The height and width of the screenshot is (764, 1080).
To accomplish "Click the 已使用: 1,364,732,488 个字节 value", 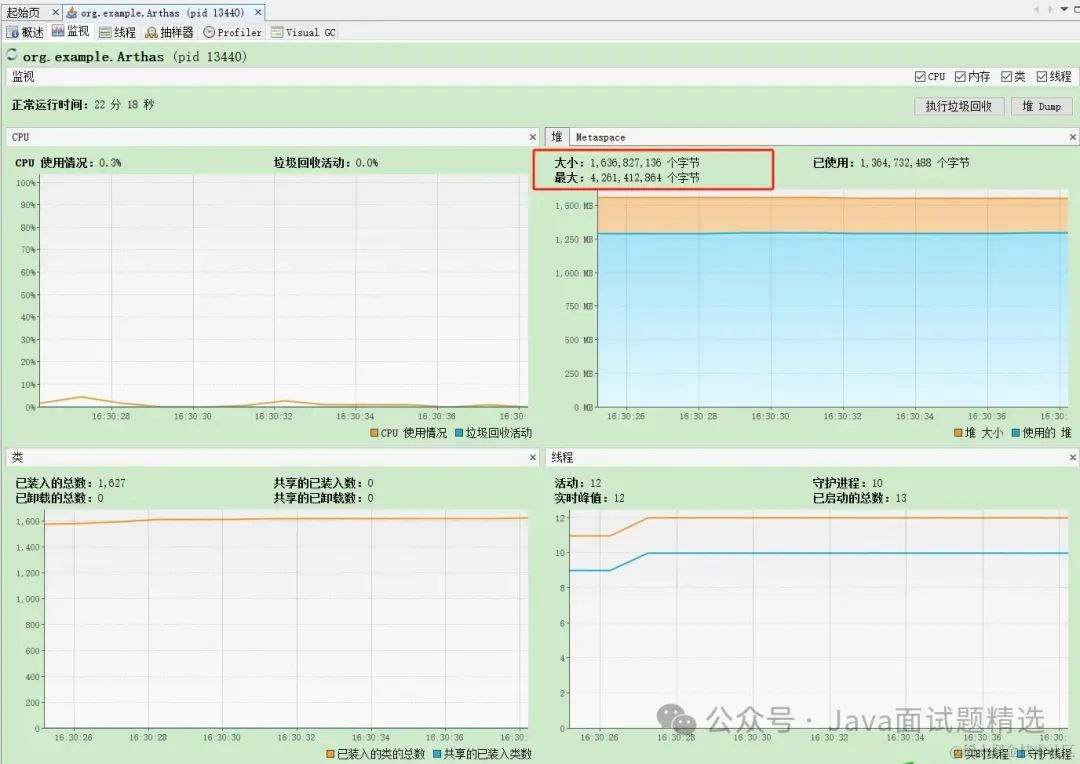I will click(x=891, y=163).
